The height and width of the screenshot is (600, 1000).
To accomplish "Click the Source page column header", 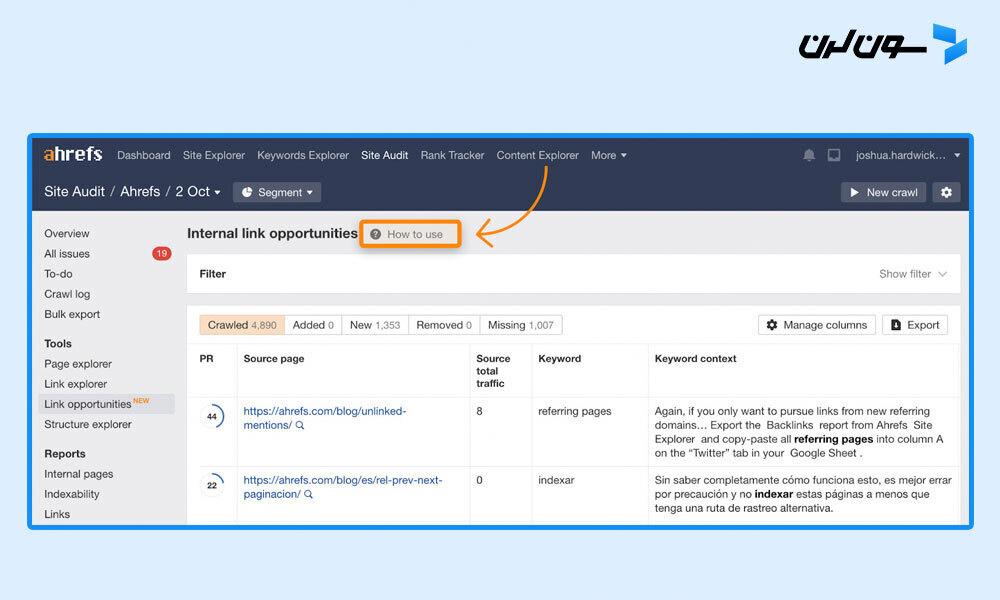I will point(274,358).
